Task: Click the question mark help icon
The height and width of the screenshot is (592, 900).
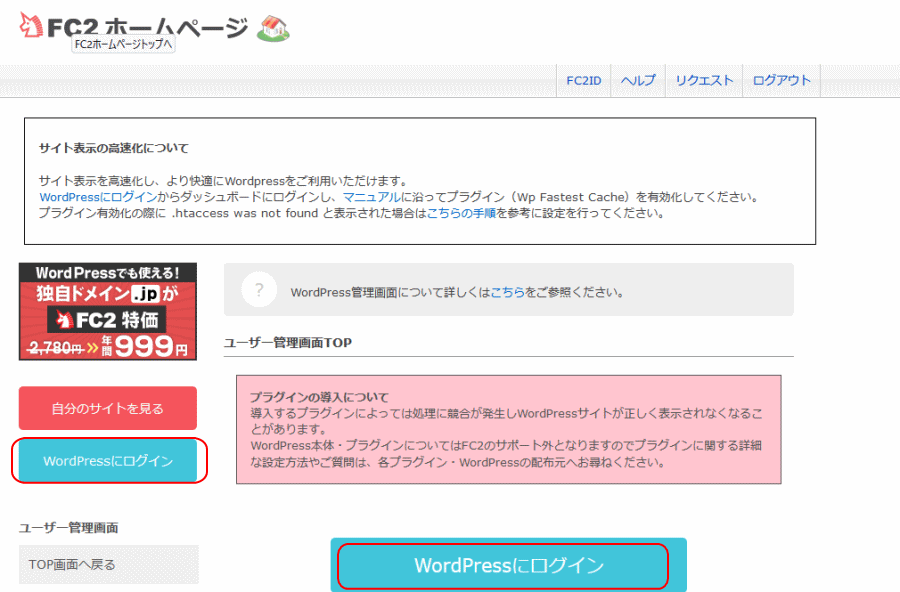Action: point(259,289)
